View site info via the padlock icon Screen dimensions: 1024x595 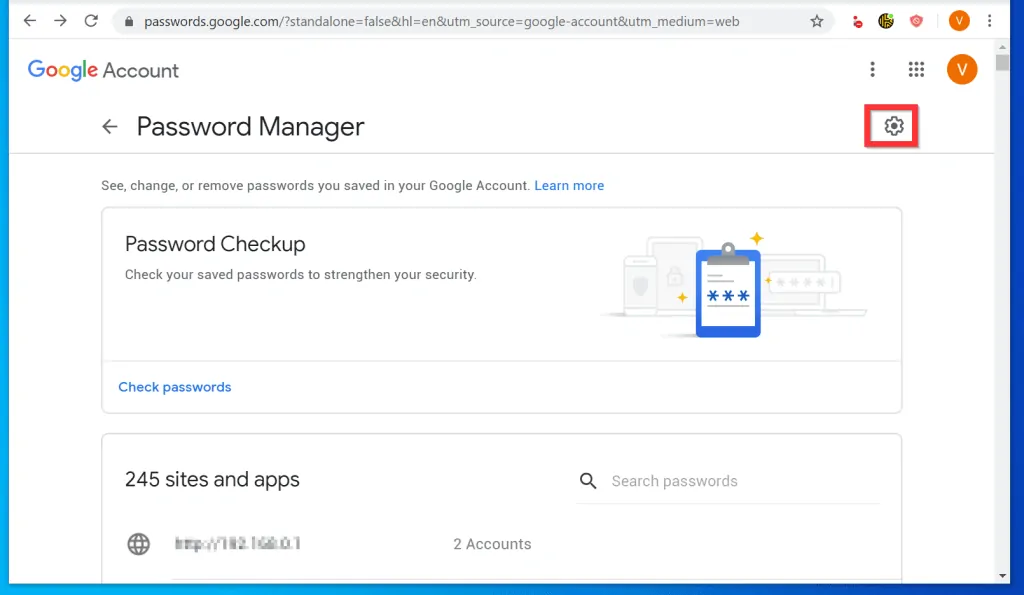127,21
